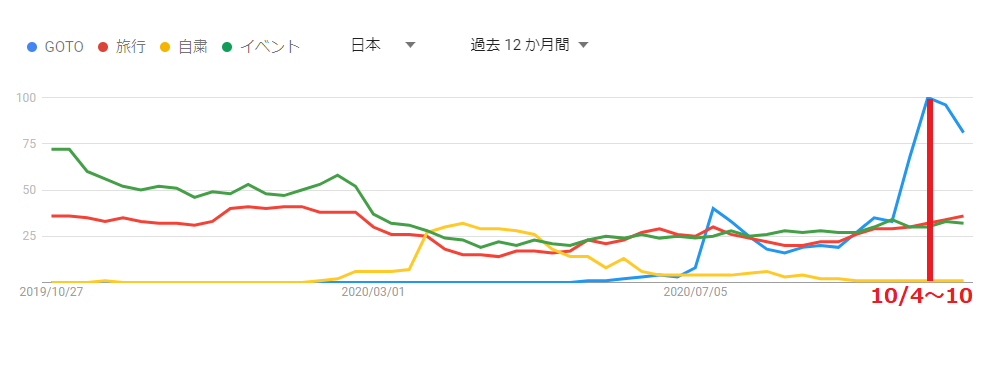
Task: Select the GOTO legend label
Action: [64, 47]
